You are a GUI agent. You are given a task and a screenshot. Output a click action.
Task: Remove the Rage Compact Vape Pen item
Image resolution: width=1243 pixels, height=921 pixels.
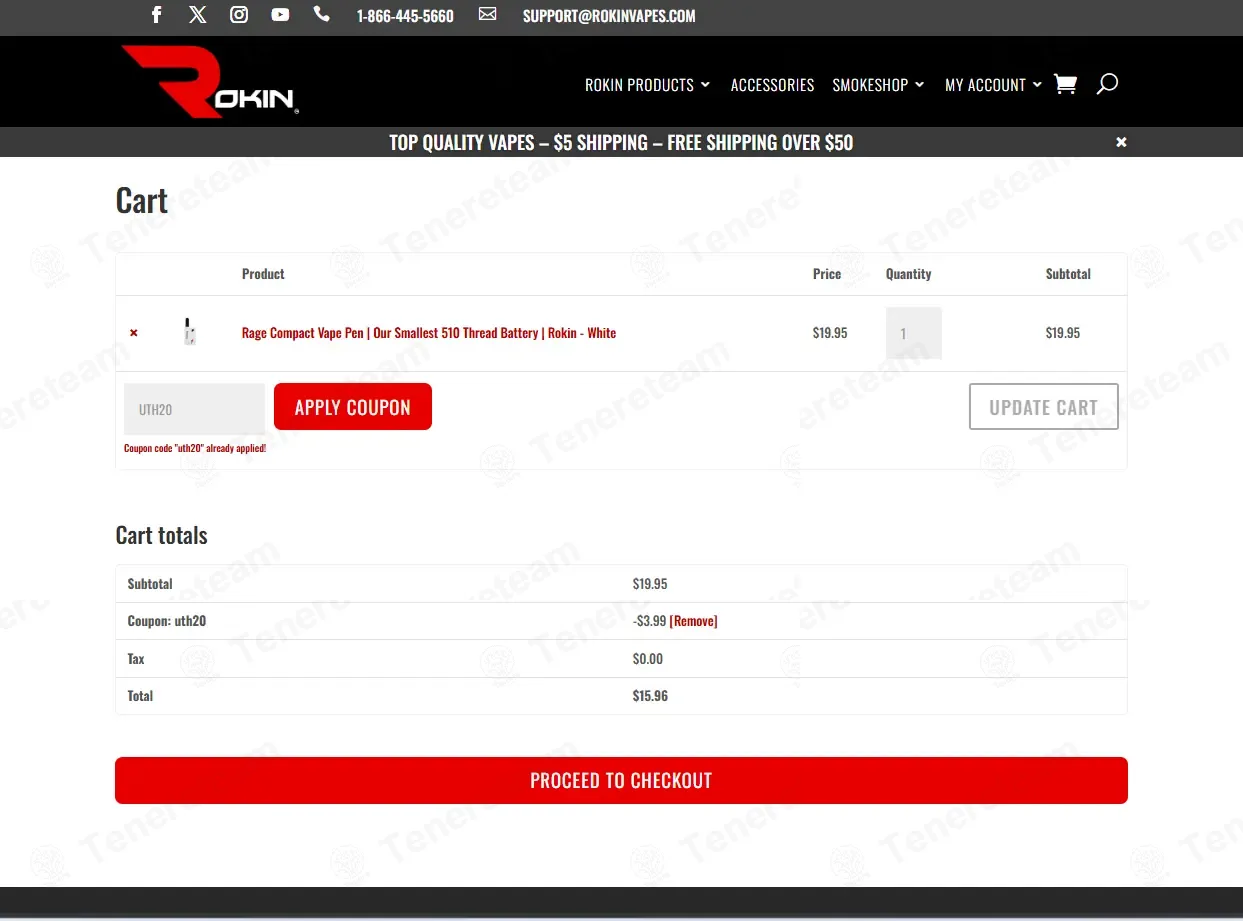(134, 333)
